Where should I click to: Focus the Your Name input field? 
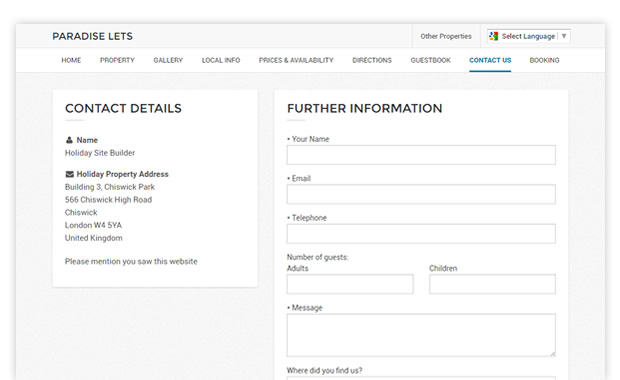[421, 155]
